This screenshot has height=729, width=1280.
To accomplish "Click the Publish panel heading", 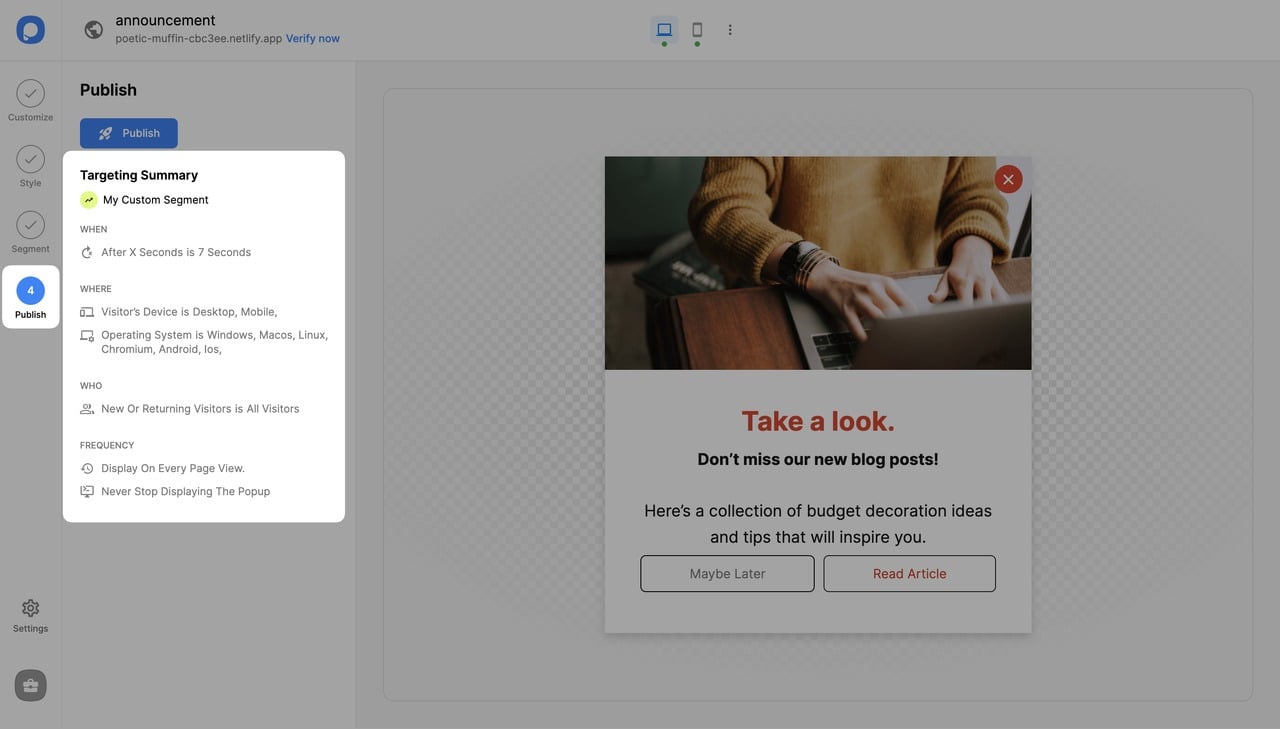I will point(108,90).
